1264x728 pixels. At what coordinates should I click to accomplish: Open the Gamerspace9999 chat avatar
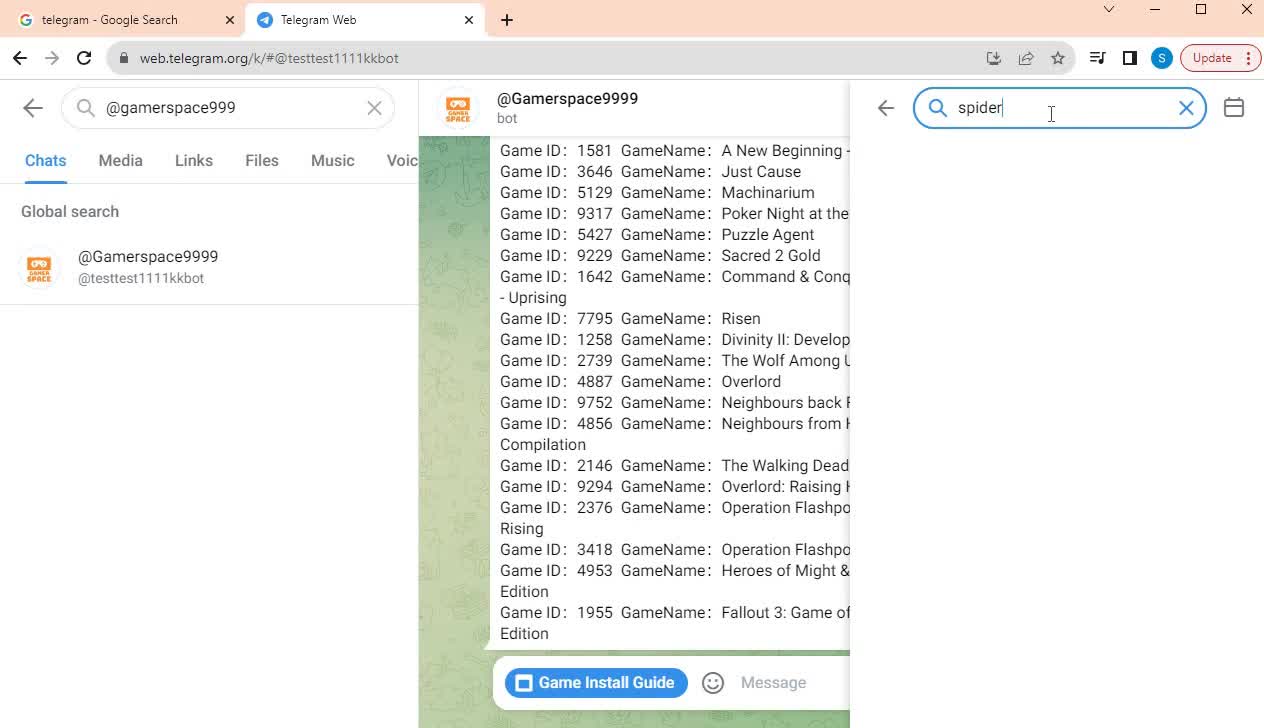coord(456,108)
